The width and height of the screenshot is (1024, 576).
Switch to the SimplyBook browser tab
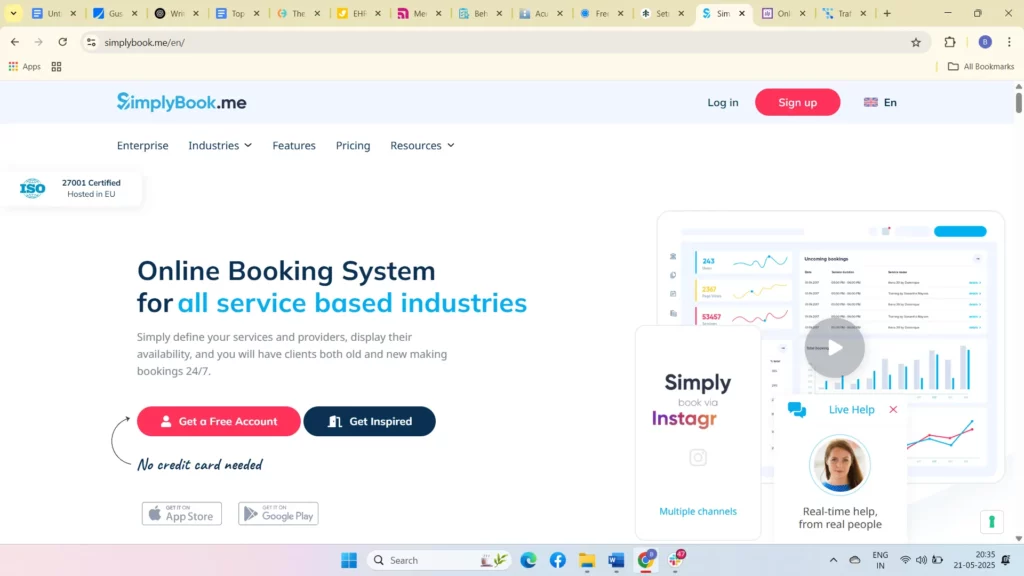pyautogui.click(x=723, y=13)
